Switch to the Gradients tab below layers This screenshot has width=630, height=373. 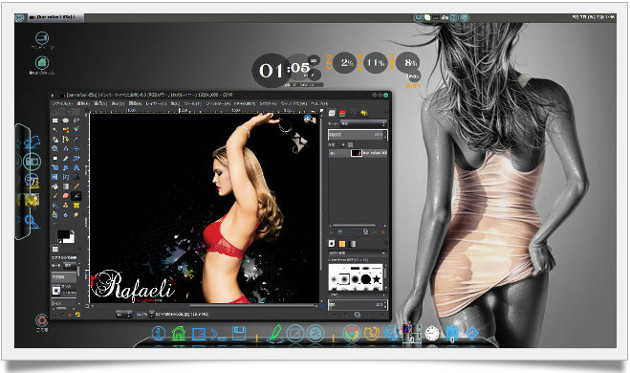[352, 244]
